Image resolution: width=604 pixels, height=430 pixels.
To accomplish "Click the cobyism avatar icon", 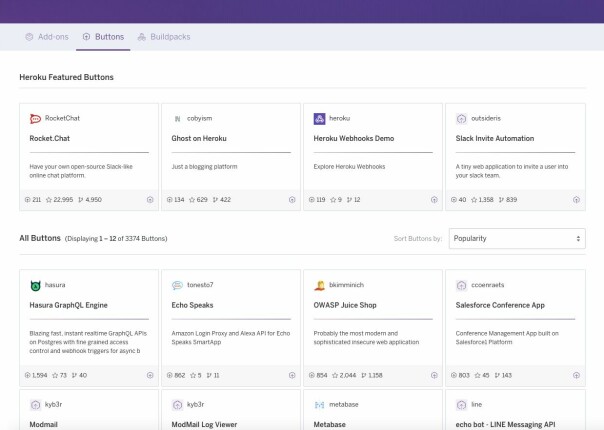I will [x=177, y=119].
